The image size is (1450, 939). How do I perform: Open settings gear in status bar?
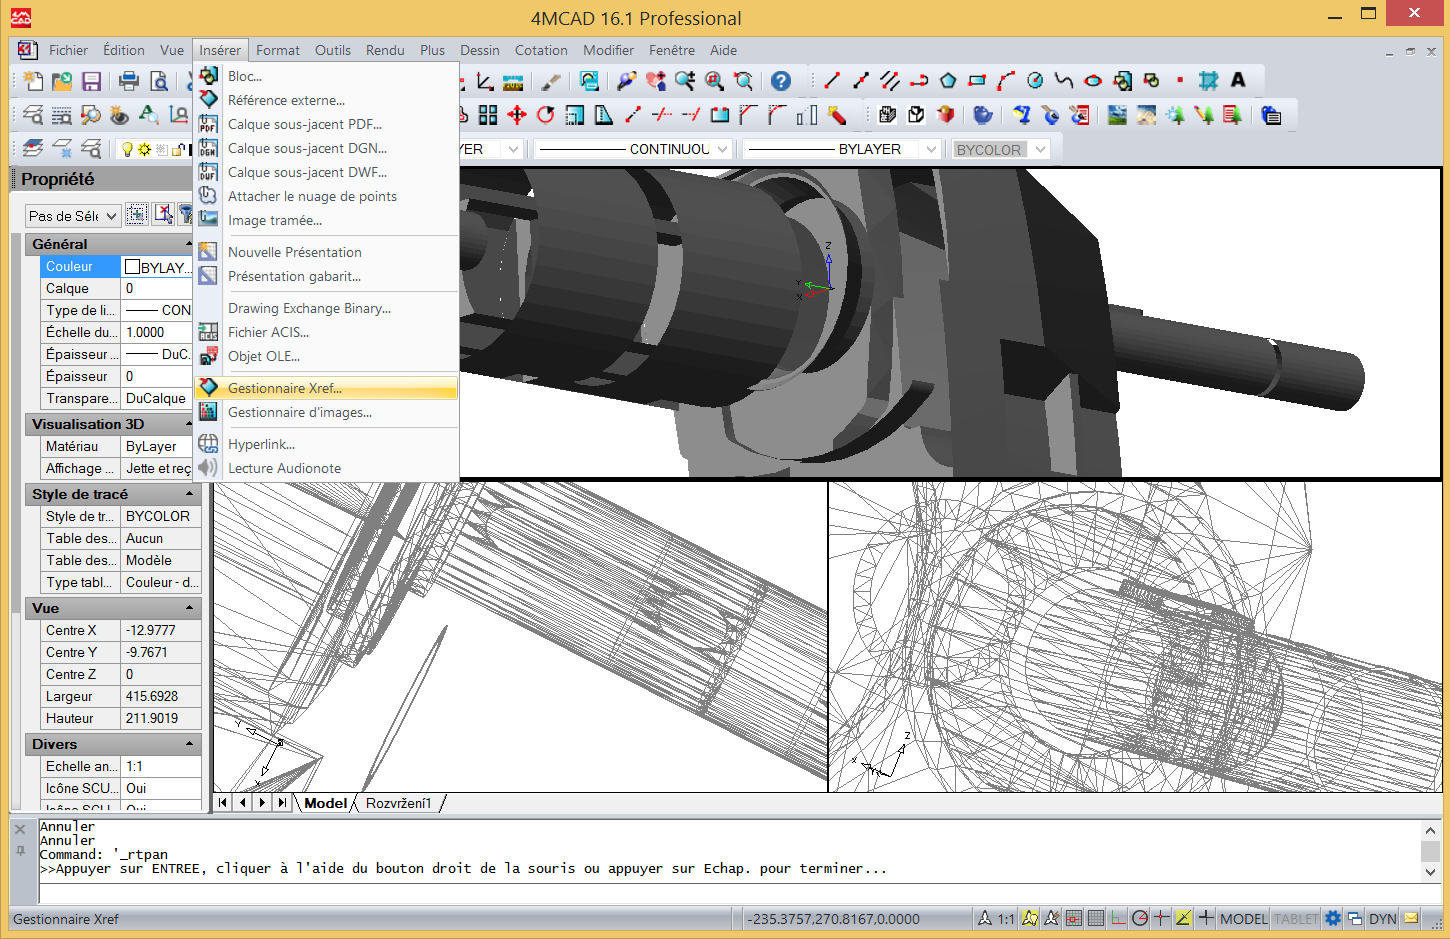[1333, 918]
